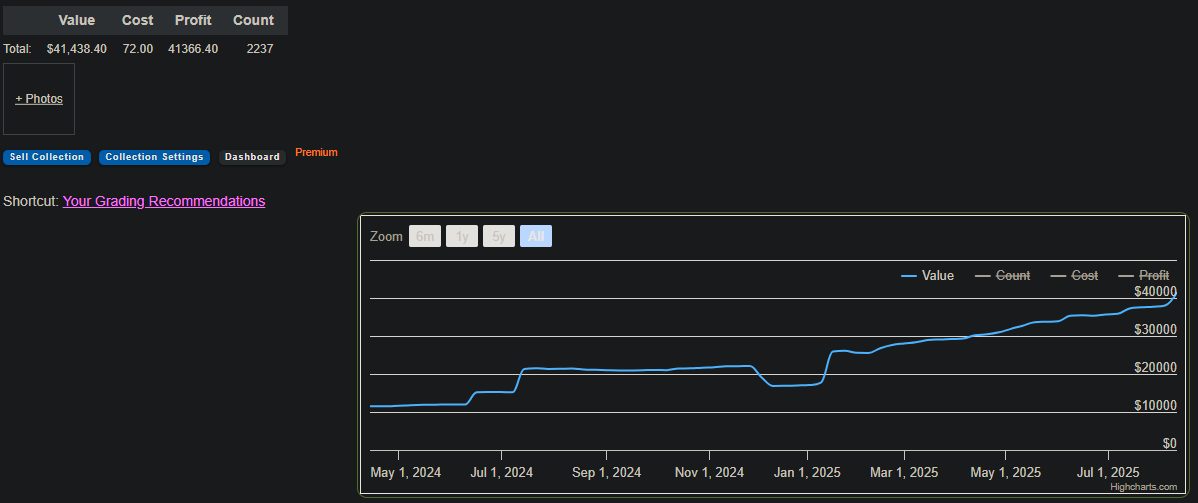1198x503 pixels.
Task: Select the total profit 41366.40
Action: pyautogui.click(x=193, y=49)
